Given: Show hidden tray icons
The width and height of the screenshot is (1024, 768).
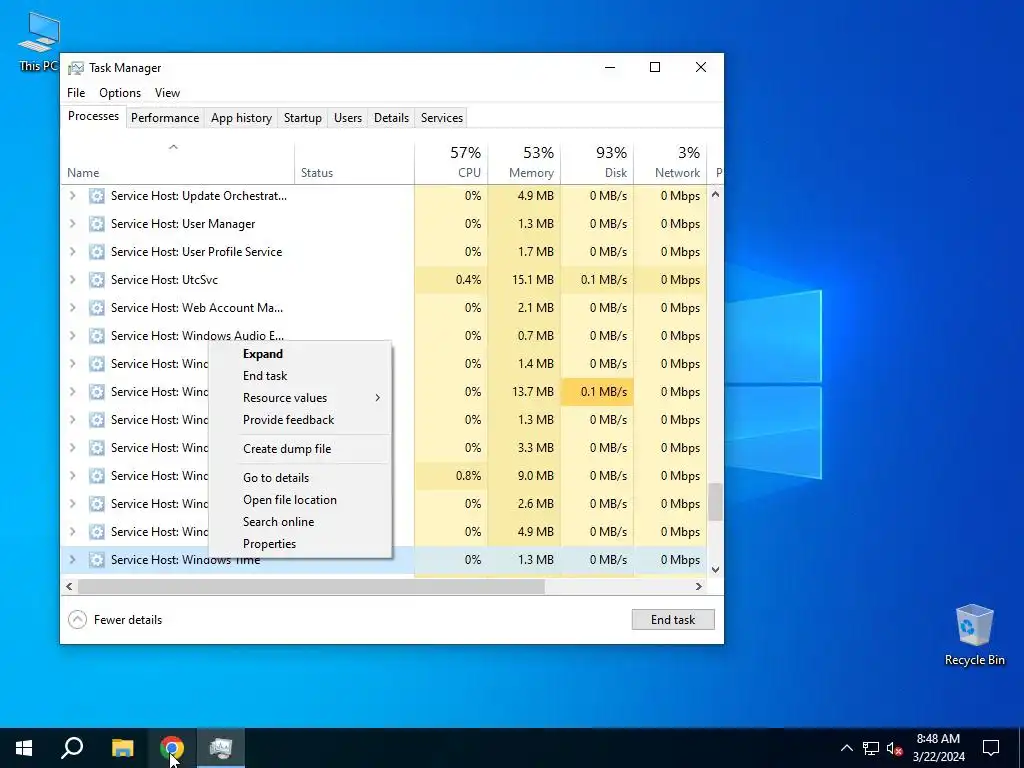Looking at the screenshot, I should point(846,748).
